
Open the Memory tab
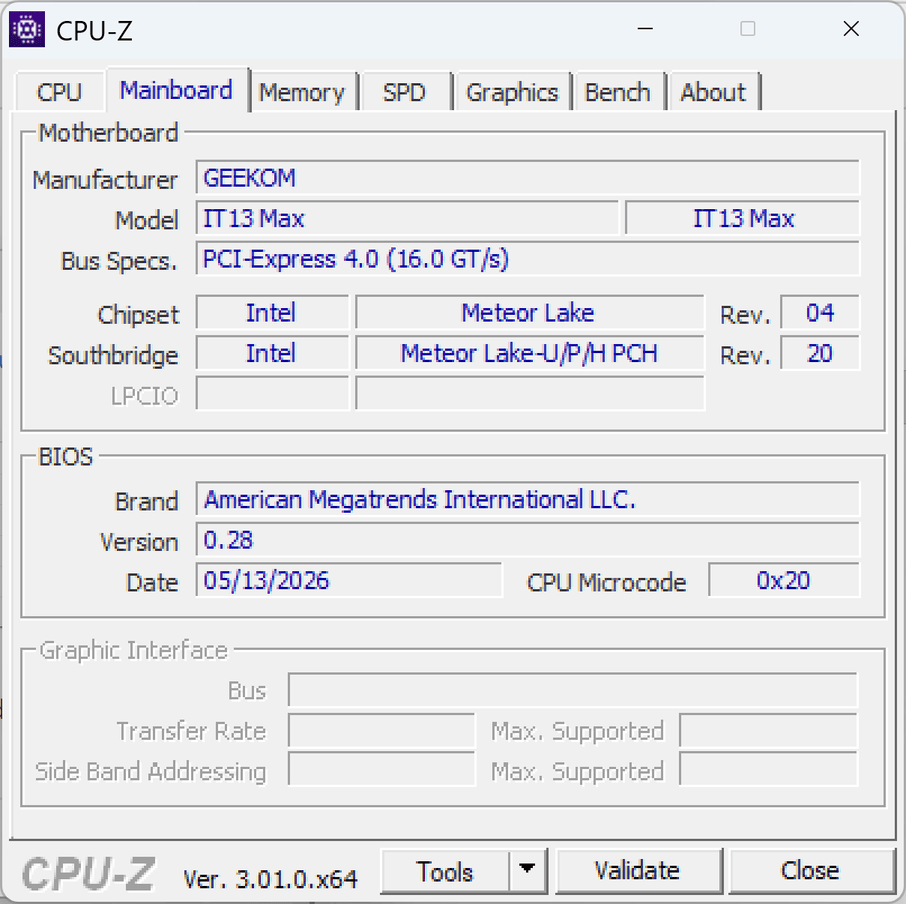[302, 92]
